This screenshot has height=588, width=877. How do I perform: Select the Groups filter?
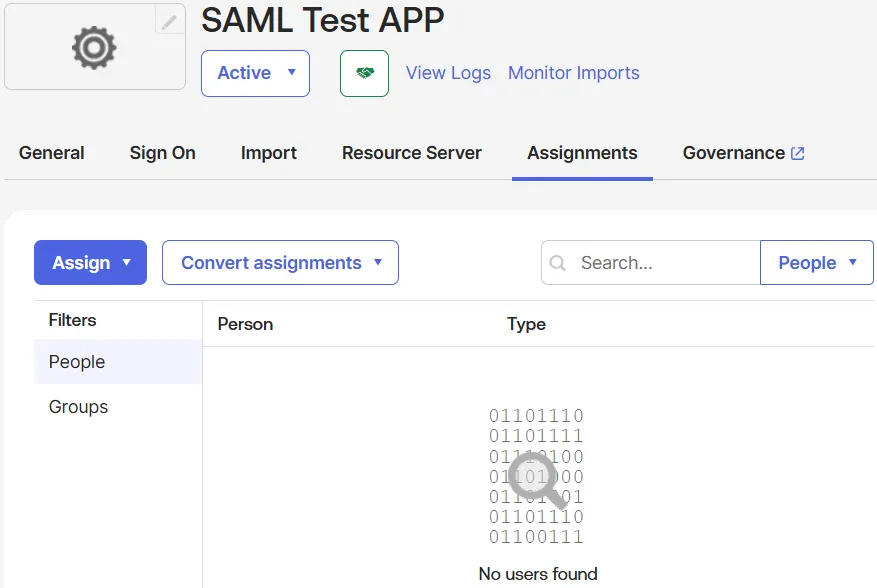[x=118, y=407]
